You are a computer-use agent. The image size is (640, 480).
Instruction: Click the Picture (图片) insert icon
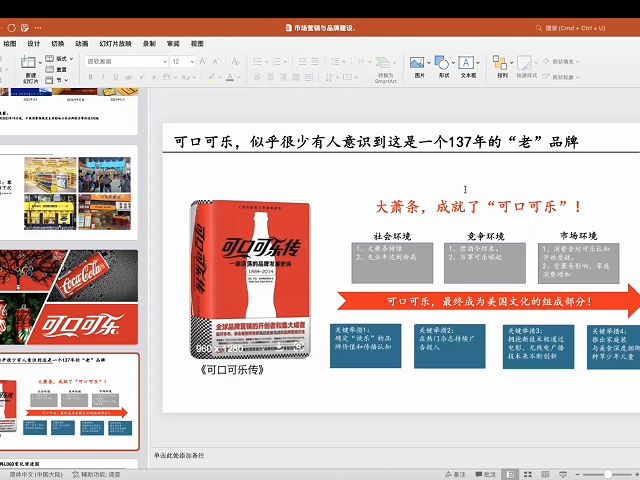click(x=417, y=62)
